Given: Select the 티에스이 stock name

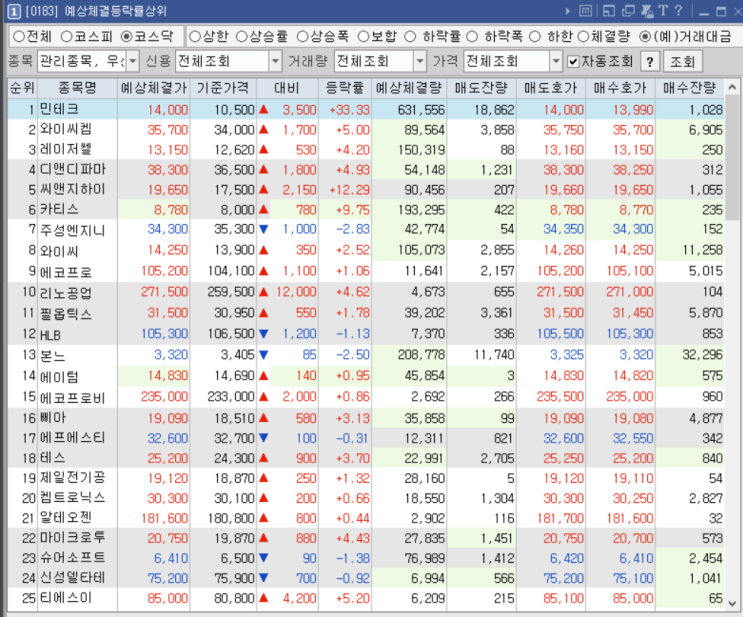Looking at the screenshot, I should click(66, 598).
